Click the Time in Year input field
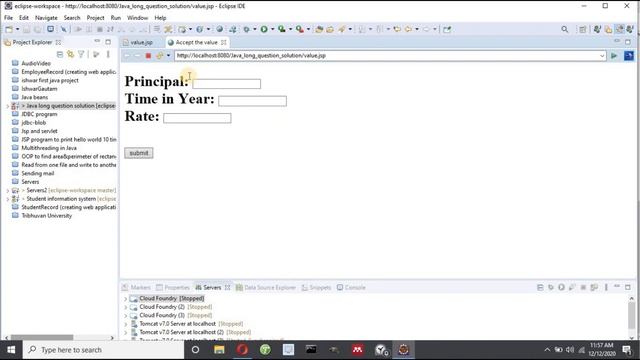The height and width of the screenshot is (360, 640). click(252, 101)
